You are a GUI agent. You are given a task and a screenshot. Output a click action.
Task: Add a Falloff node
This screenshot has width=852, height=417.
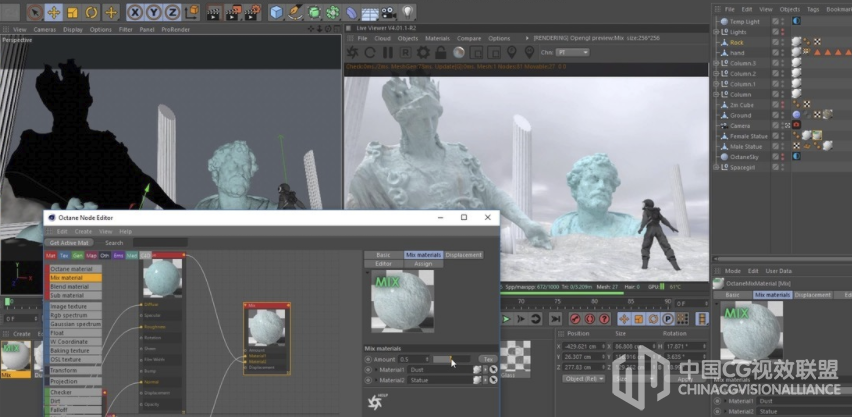(75, 409)
